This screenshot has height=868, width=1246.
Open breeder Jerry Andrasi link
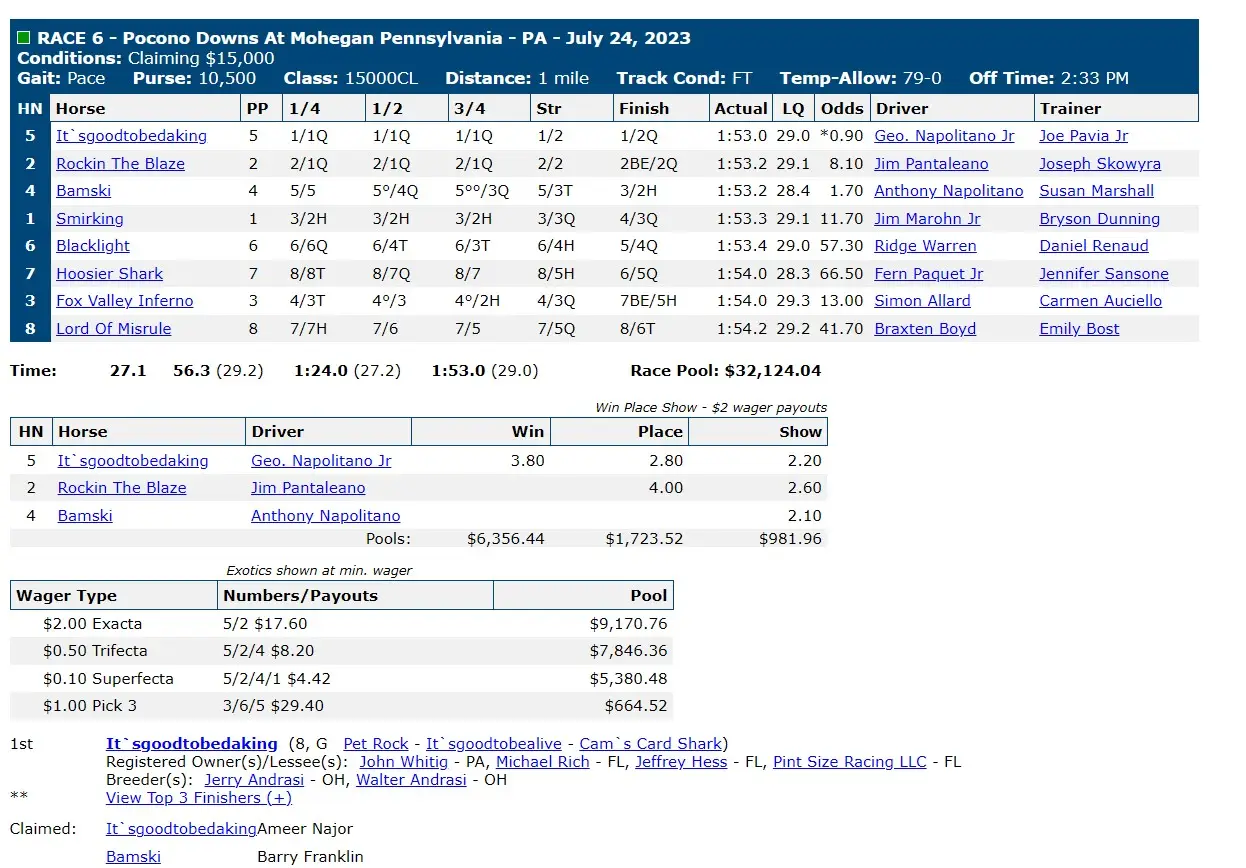pos(254,780)
